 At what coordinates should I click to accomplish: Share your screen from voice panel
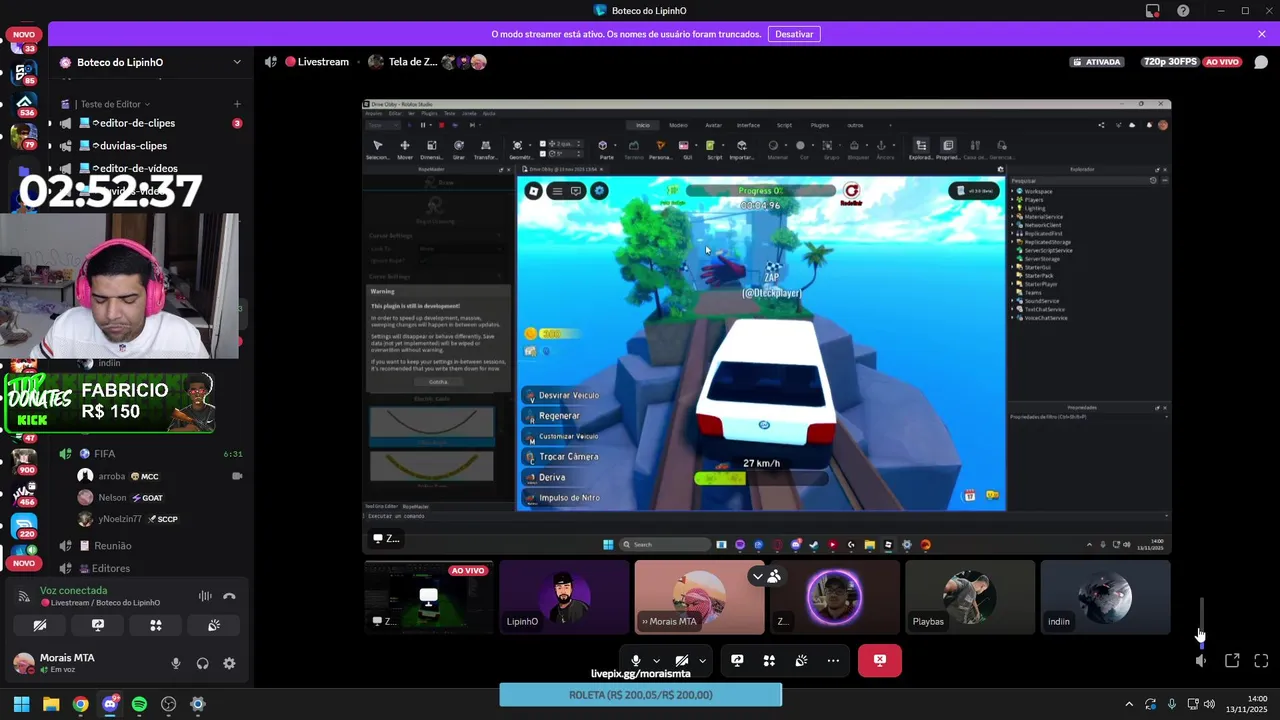point(98,625)
